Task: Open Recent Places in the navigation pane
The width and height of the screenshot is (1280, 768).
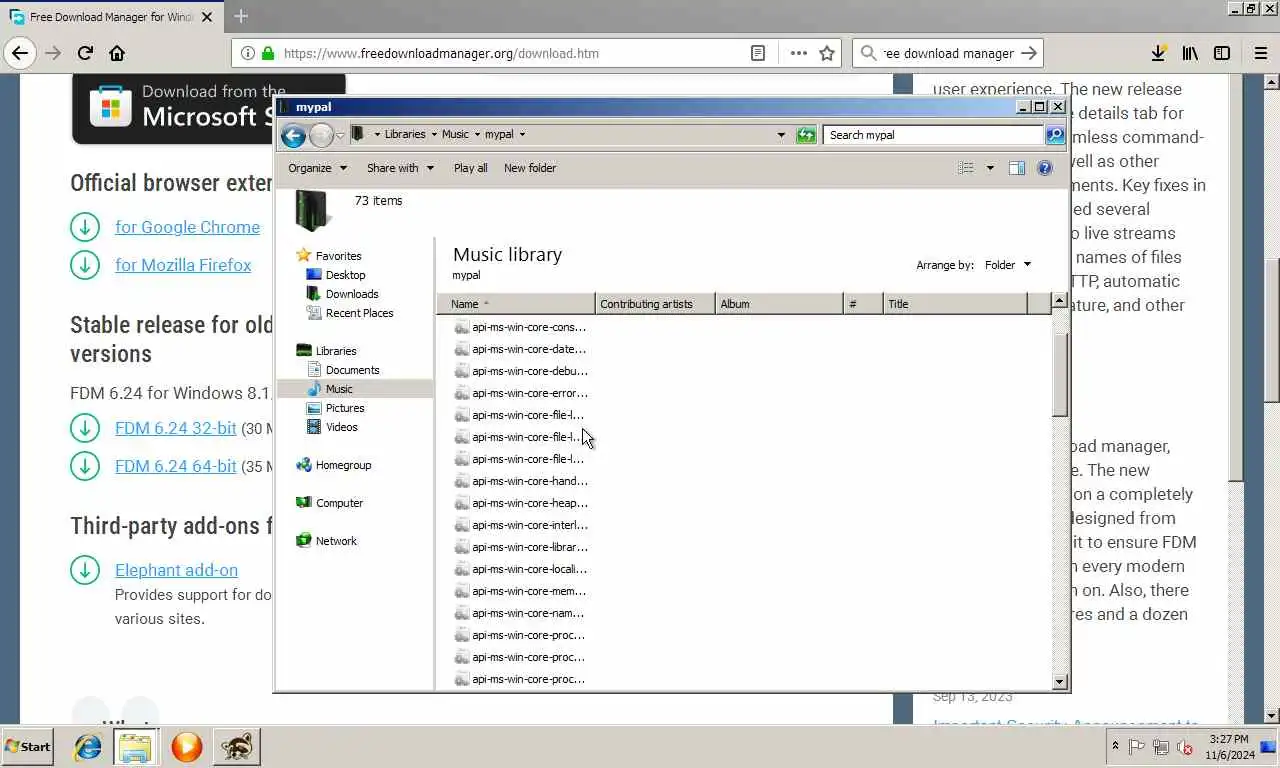Action: 359,313
